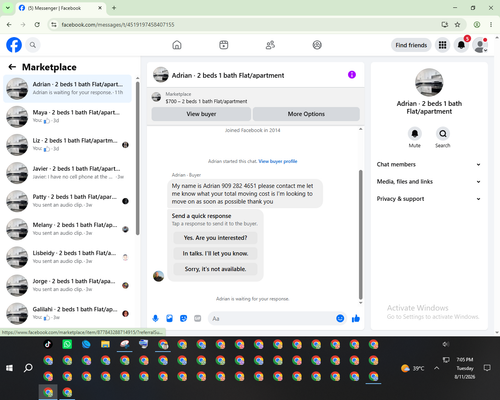Open a new browser tab
The height and width of the screenshot is (400, 500).
(114, 8)
